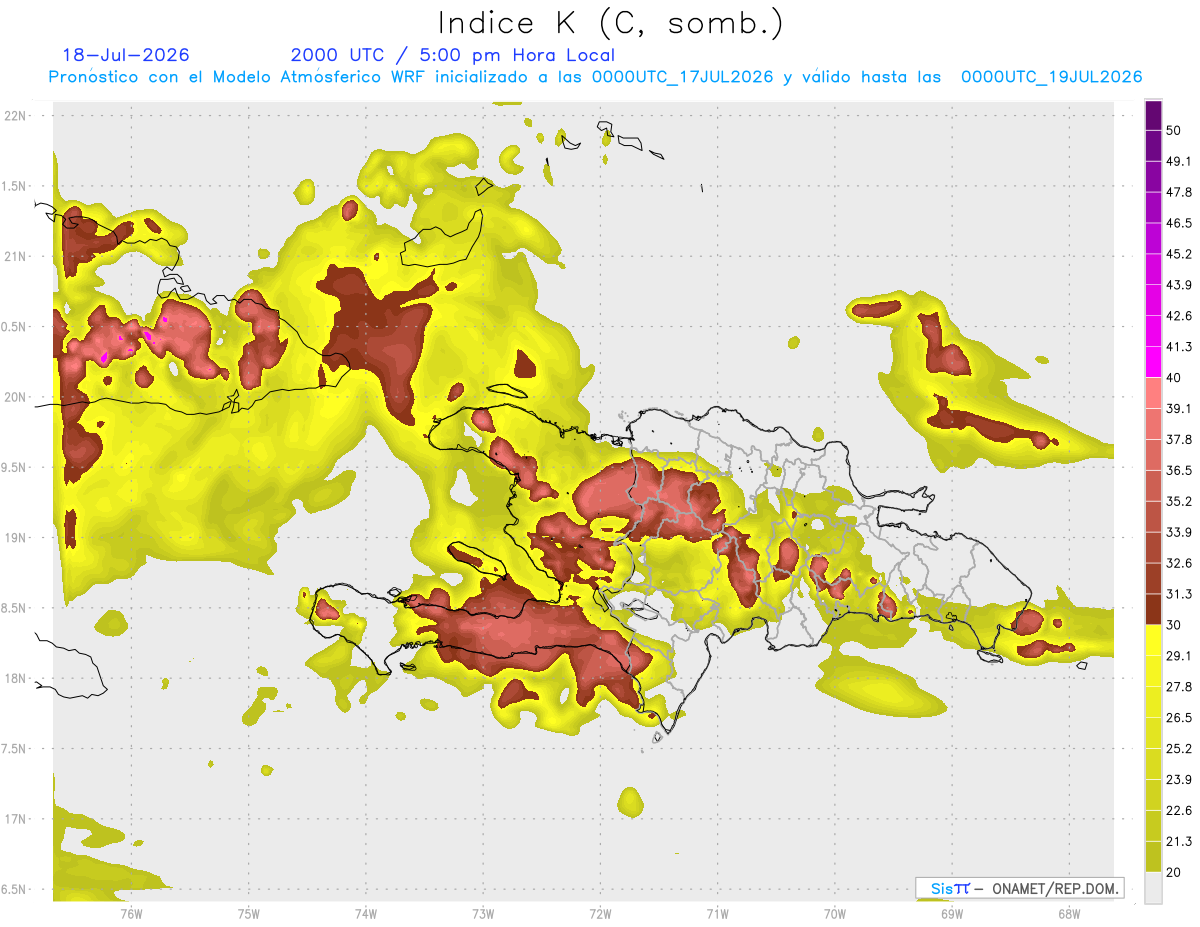Viewport: 1200px width, 927px height.
Task: Click the 20N latitude axis label
Action: pyautogui.click(x=15, y=397)
